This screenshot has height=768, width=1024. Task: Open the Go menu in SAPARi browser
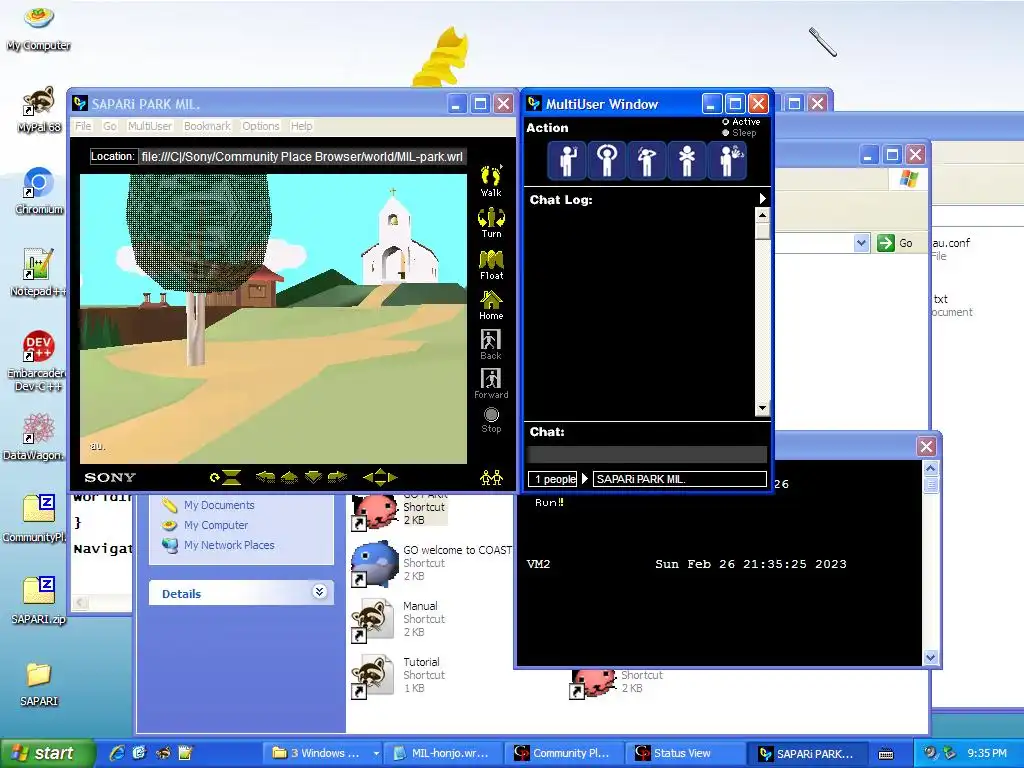point(110,126)
